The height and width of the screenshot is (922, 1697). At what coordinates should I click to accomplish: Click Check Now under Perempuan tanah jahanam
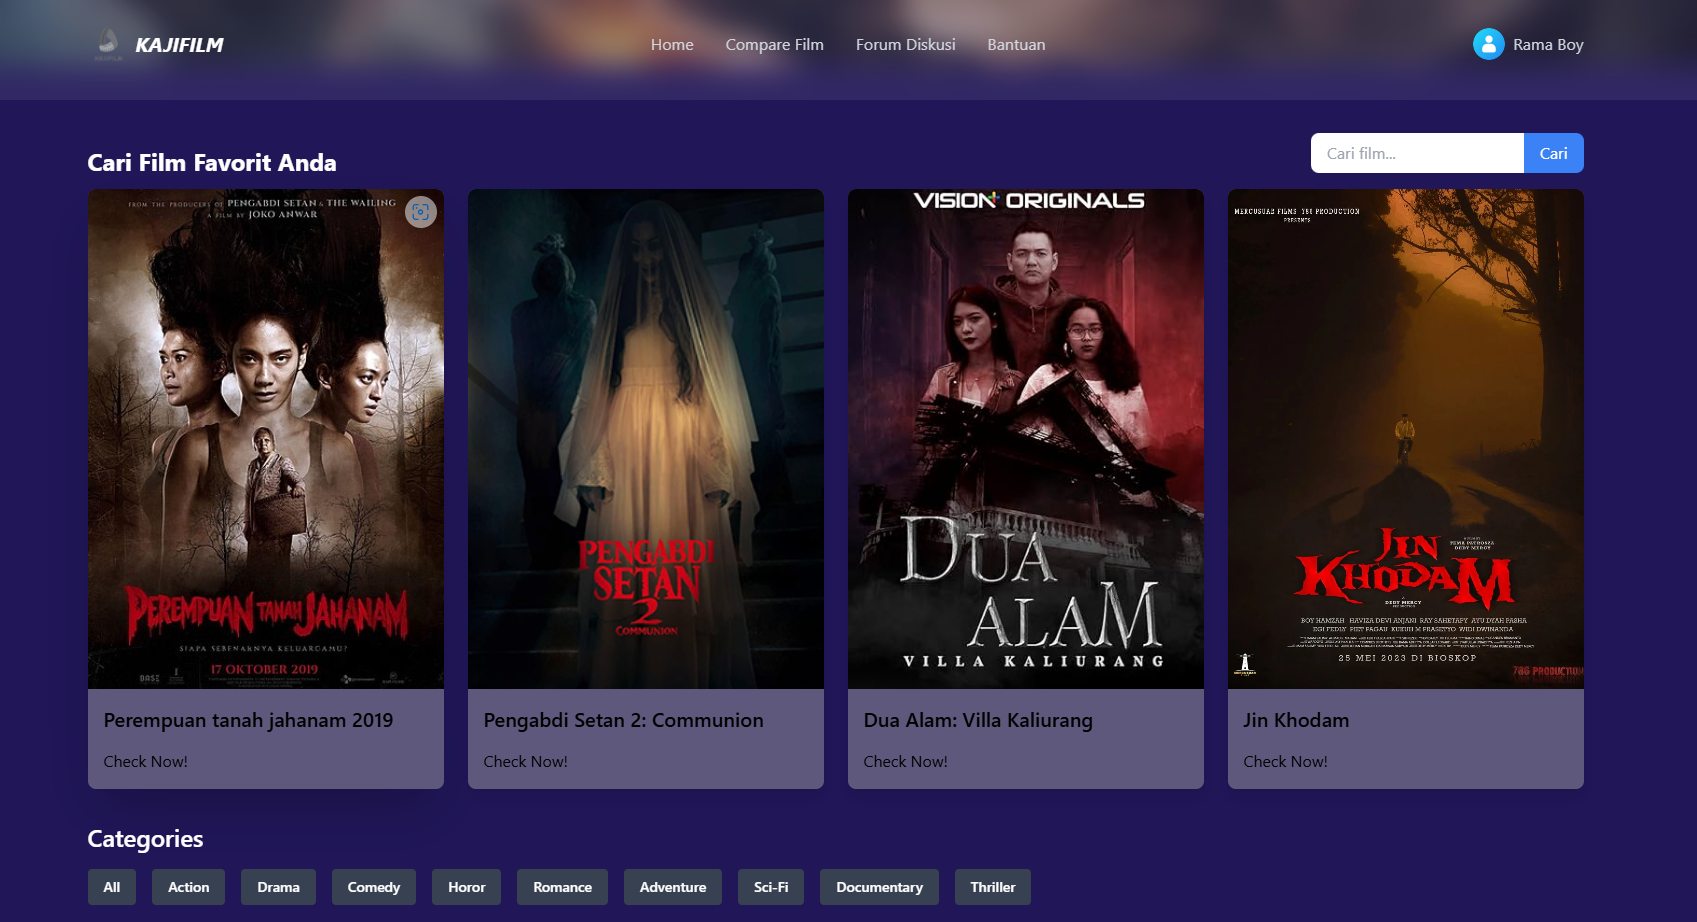pos(145,762)
